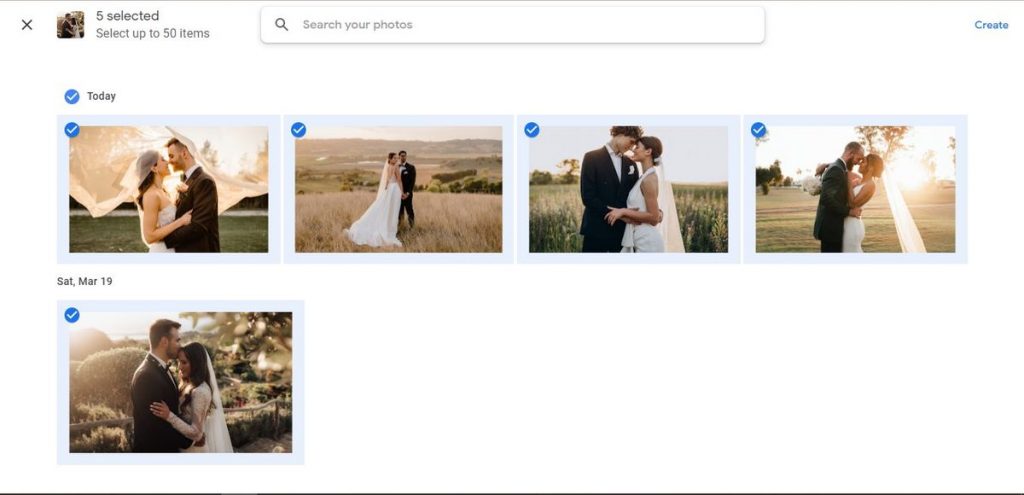The image size is (1024, 495).
Task: Open the garden forehead kiss photo
Action: (180, 383)
